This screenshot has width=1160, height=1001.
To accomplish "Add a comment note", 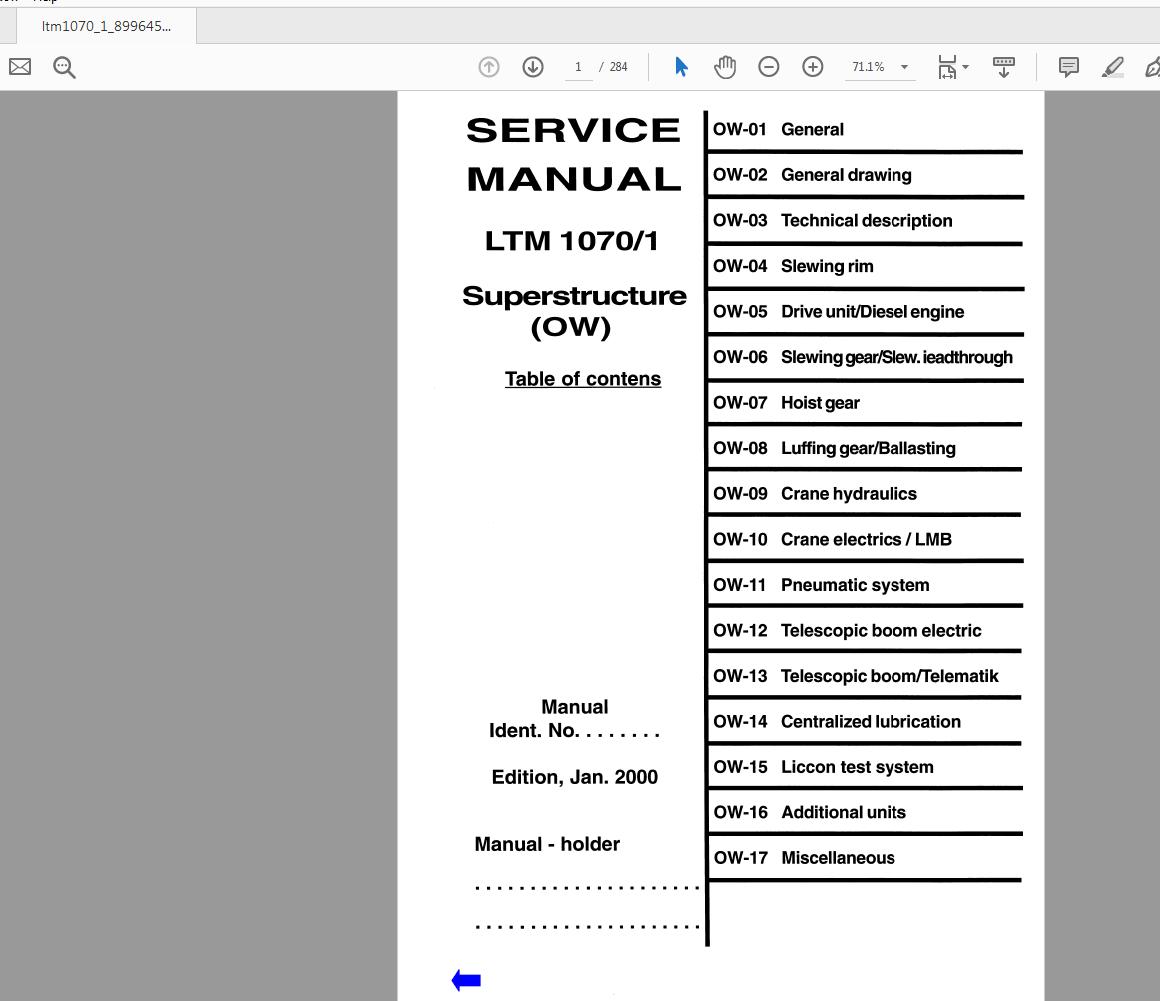I will [x=1068, y=67].
